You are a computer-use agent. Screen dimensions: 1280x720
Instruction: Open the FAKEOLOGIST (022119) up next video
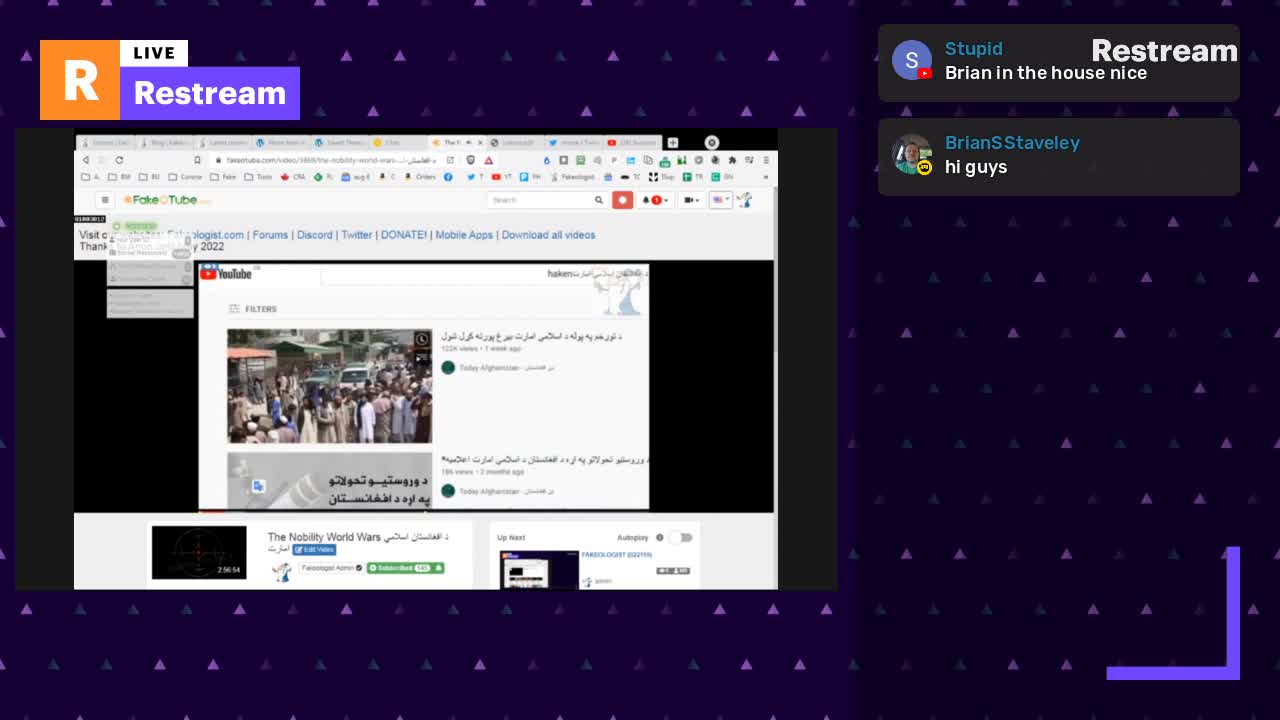[617, 554]
